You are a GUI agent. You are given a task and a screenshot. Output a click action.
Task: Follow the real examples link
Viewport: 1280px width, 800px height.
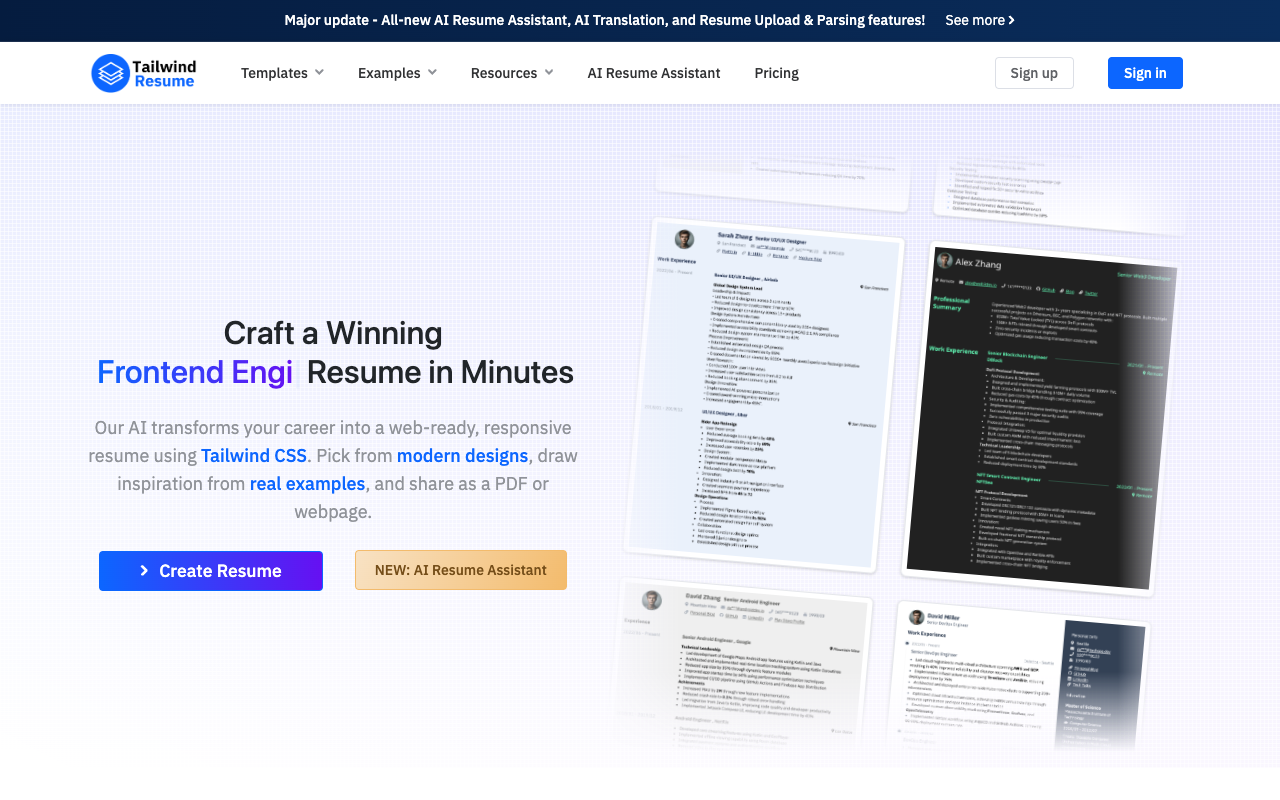click(x=307, y=484)
